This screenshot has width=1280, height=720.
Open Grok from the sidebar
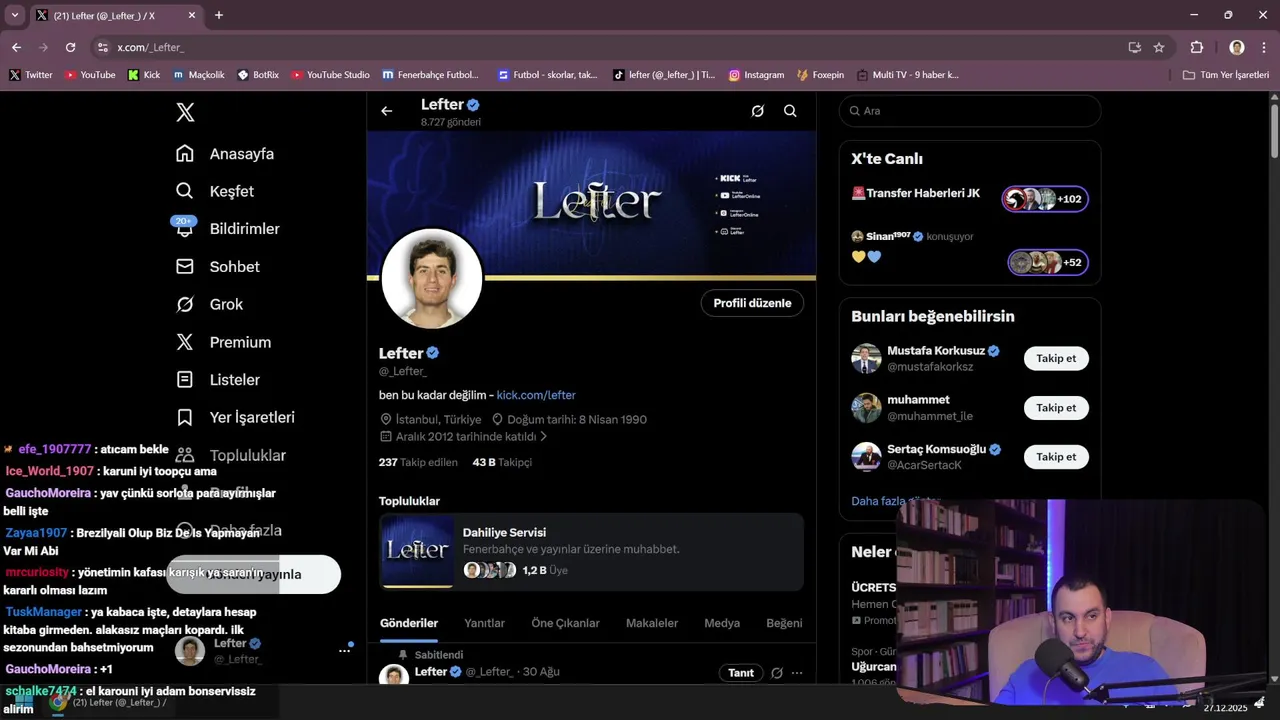[209, 304]
